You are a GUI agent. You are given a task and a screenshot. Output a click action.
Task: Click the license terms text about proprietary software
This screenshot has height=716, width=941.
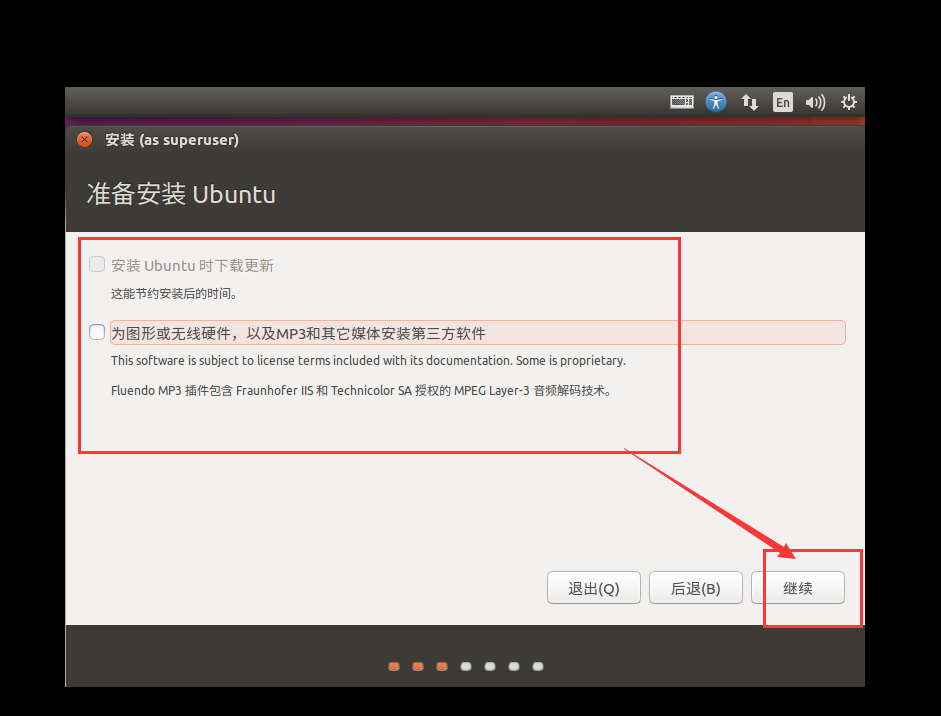pyautogui.click(x=368, y=361)
